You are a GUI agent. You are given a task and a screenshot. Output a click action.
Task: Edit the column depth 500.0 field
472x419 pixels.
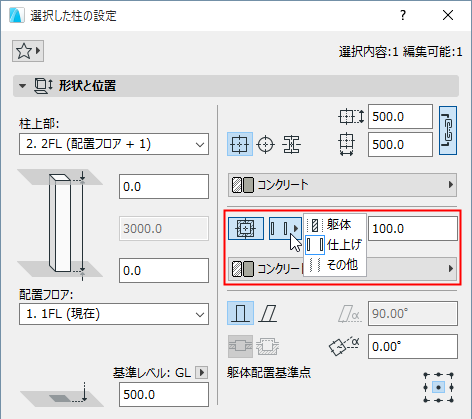point(400,116)
